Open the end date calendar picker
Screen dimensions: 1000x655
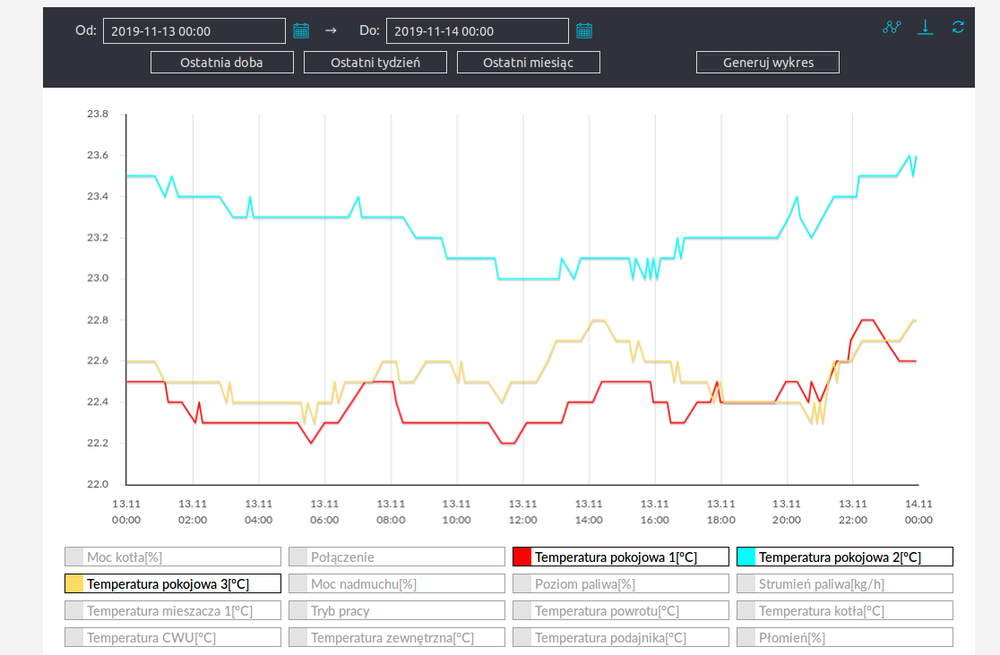585,31
